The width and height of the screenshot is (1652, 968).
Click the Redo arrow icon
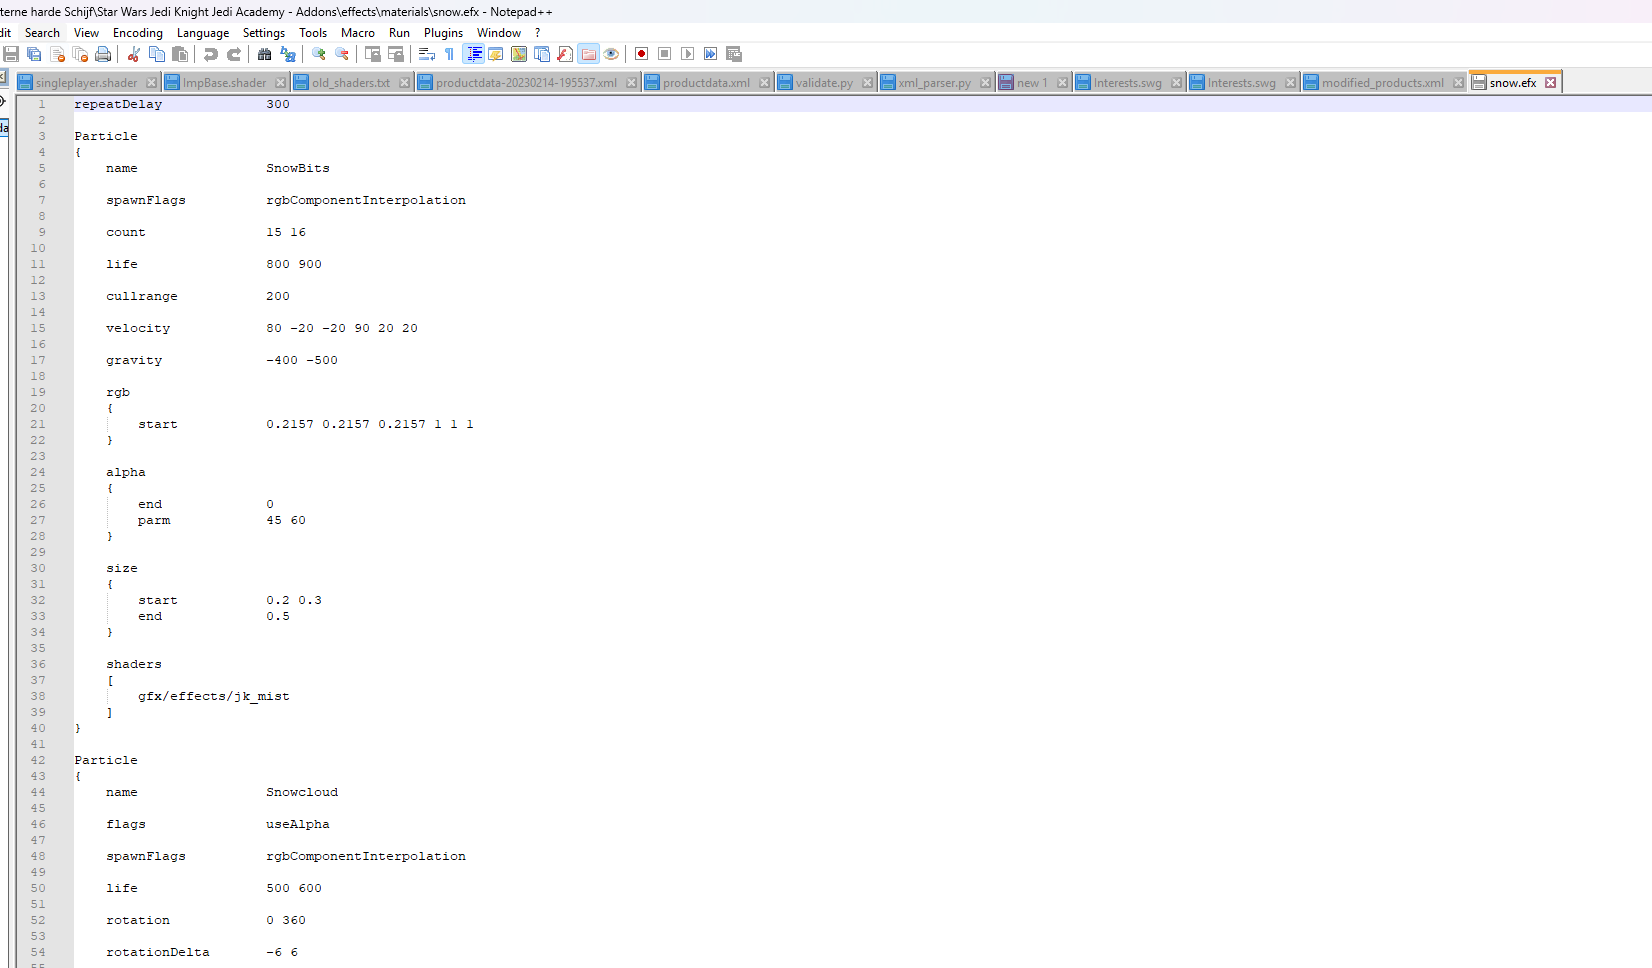pos(234,54)
